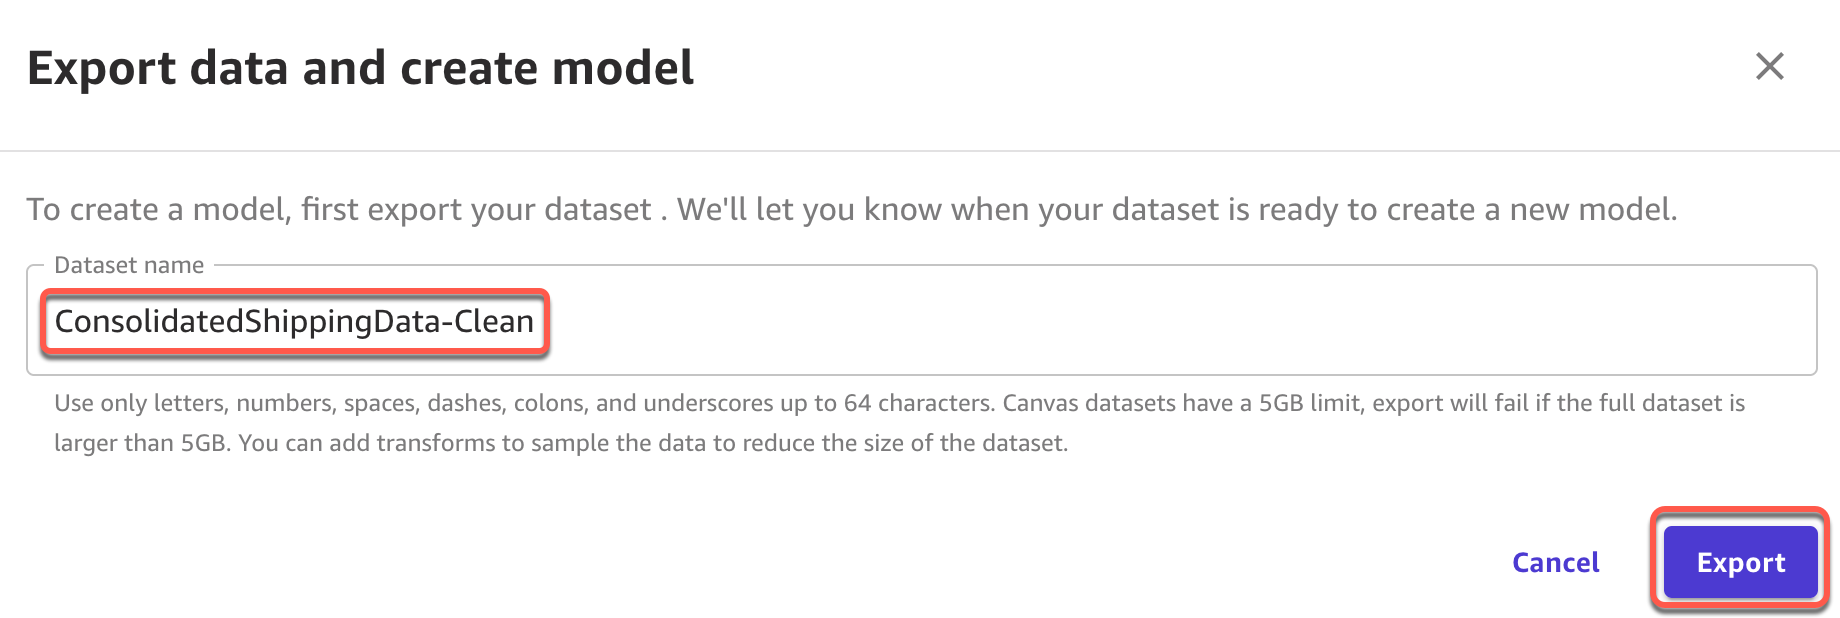Viewport: 1840px width, 618px height.
Task: Click the word 'Clean' in dataset name
Action: tap(494, 322)
